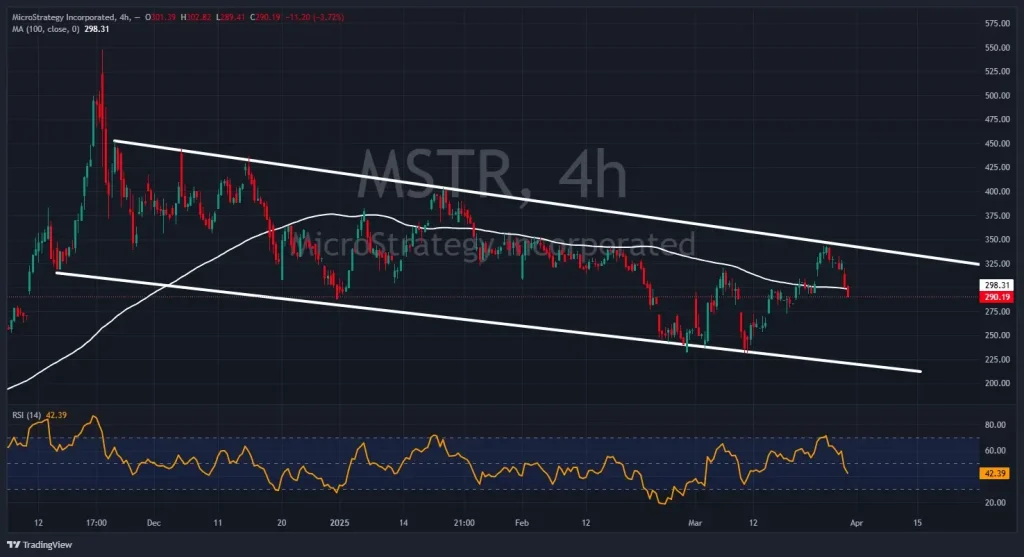Click the '21:00' time label on time axis
The image size is (1024, 557).
coord(464,523)
